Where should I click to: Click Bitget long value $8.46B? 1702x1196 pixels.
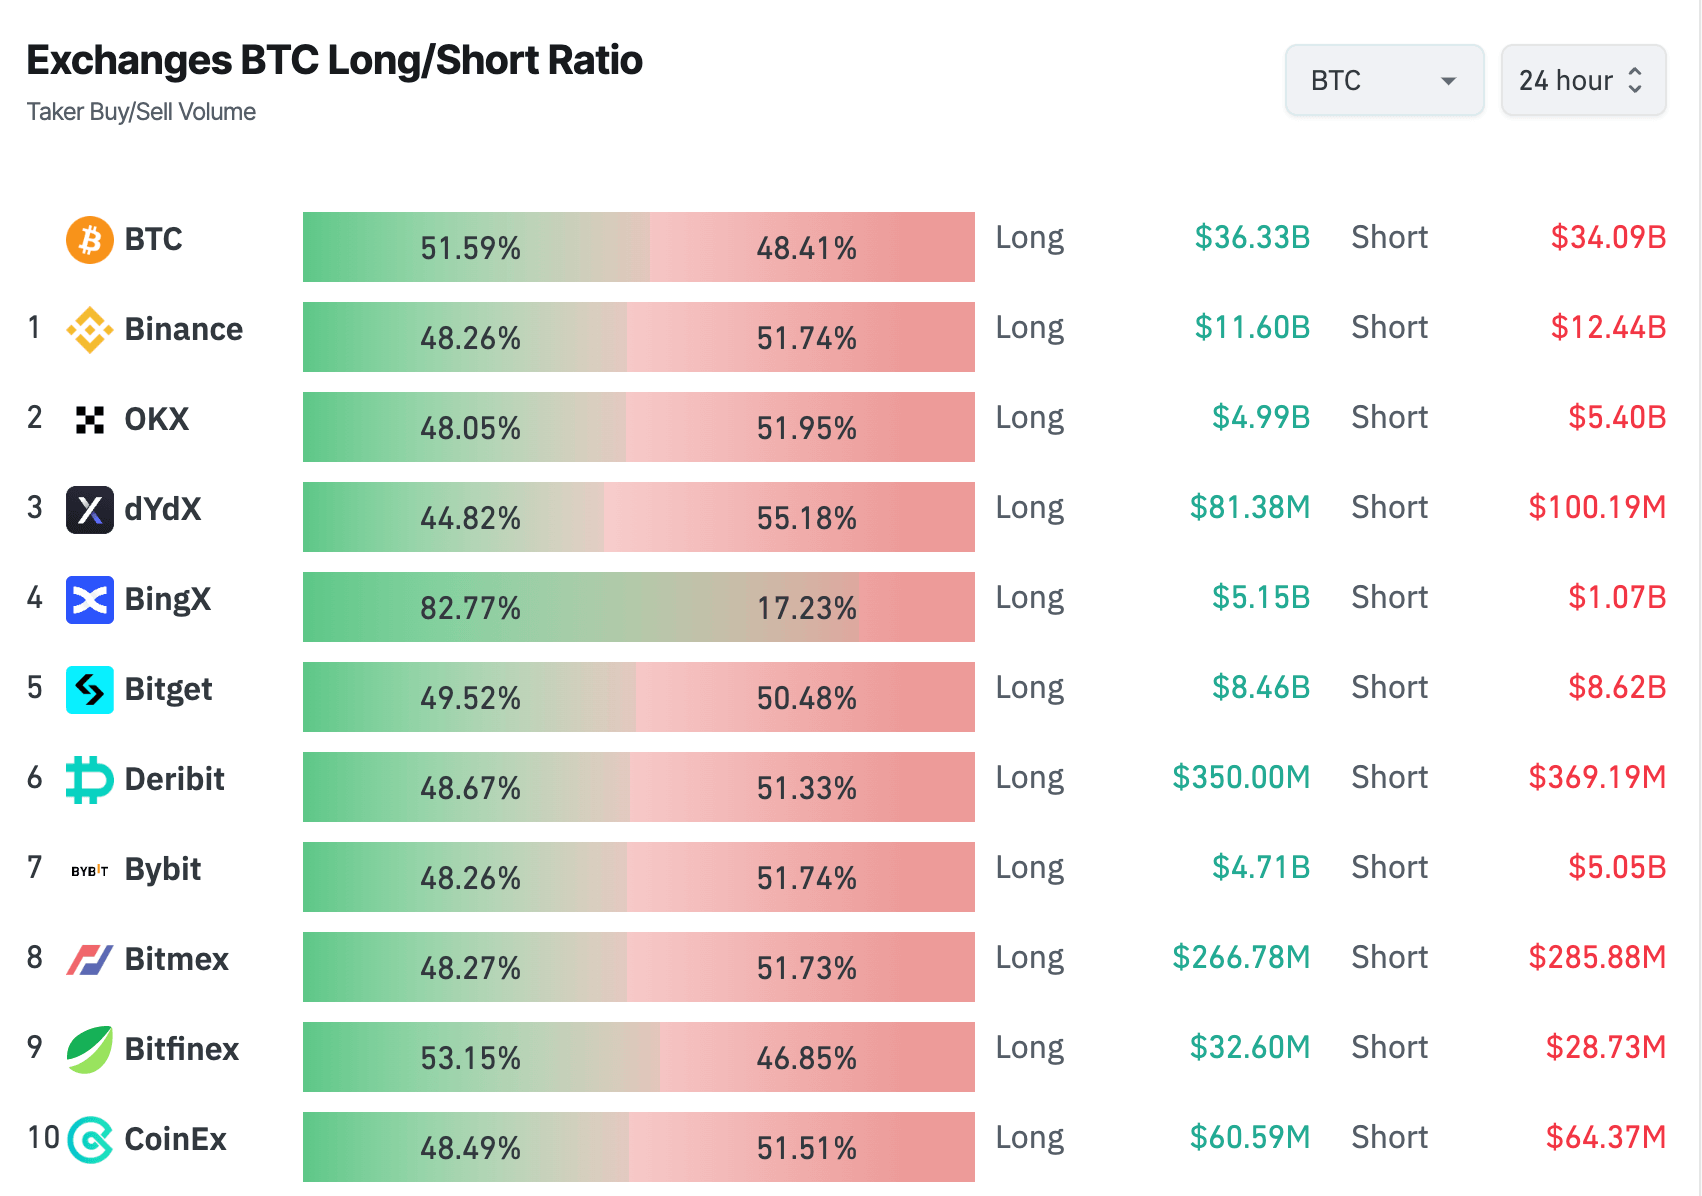(x=1261, y=687)
